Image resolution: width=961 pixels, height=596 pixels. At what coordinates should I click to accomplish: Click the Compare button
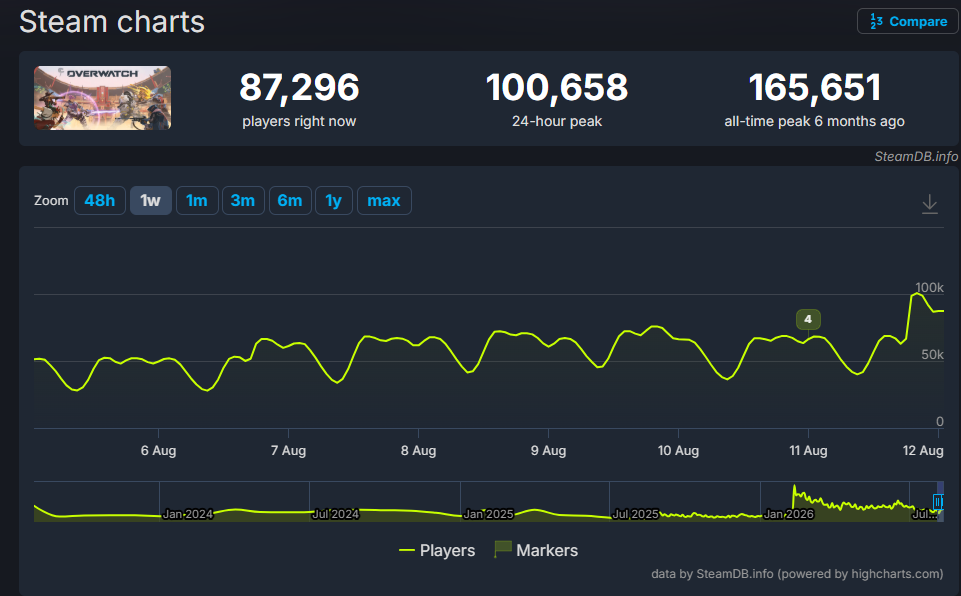coord(908,21)
